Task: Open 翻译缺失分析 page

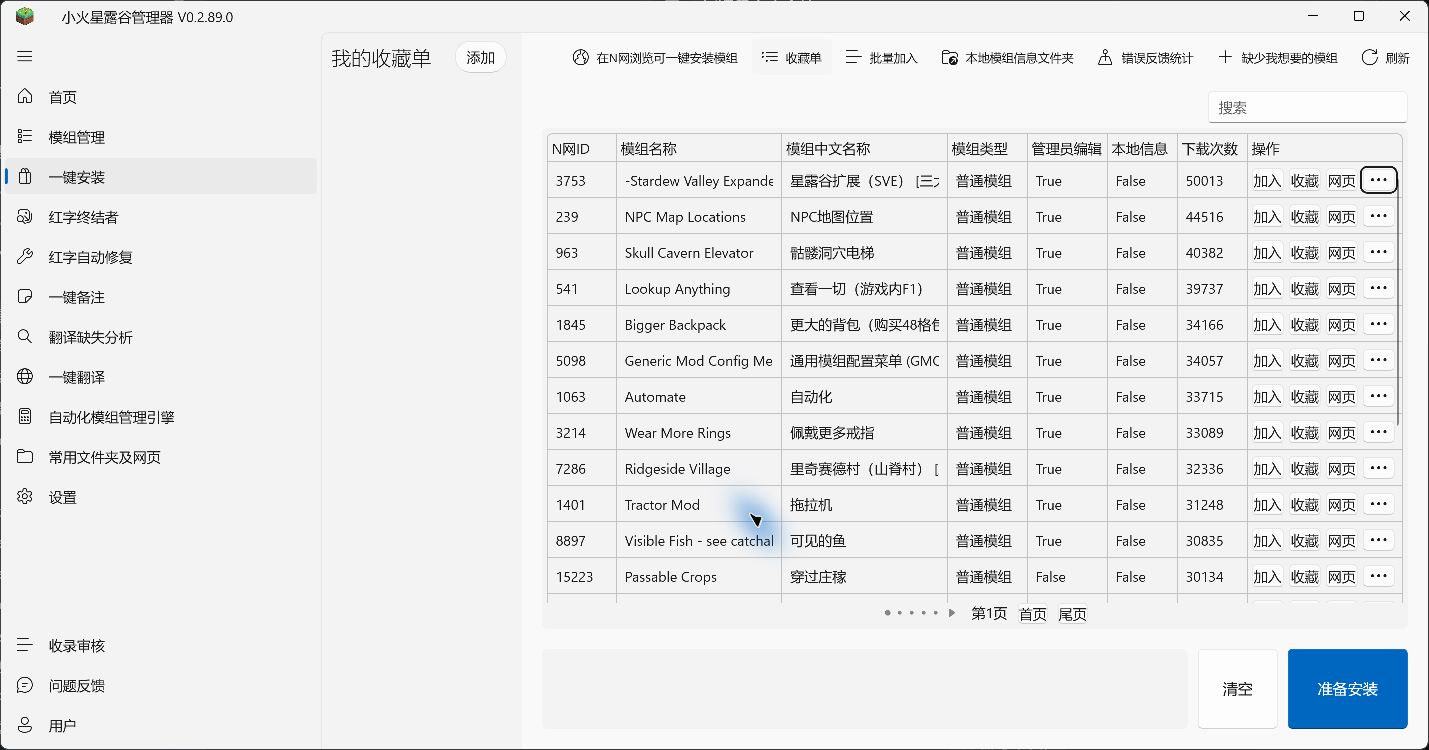Action: point(161,337)
